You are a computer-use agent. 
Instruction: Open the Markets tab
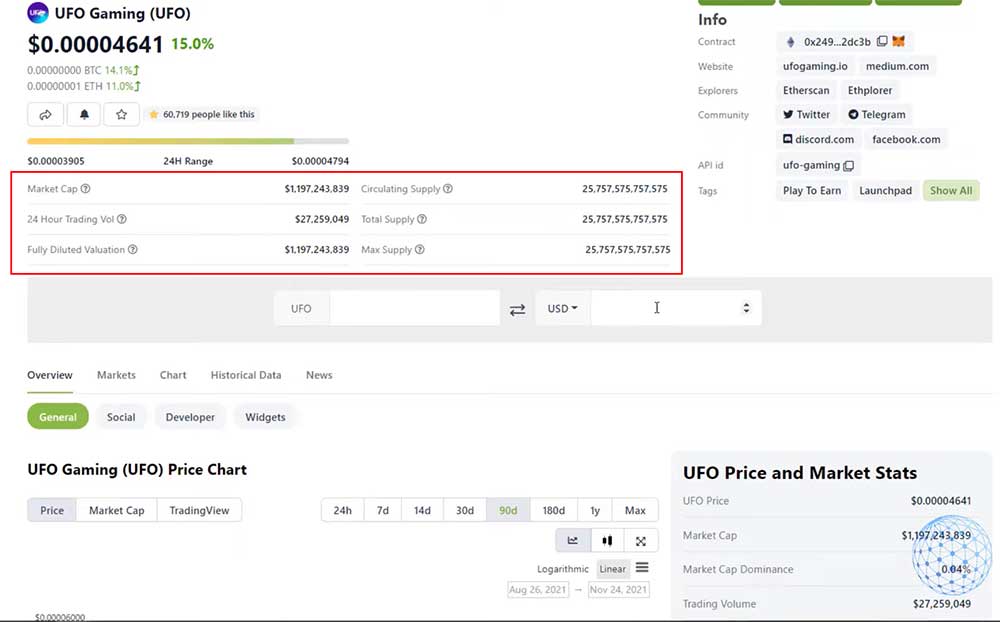coord(115,375)
